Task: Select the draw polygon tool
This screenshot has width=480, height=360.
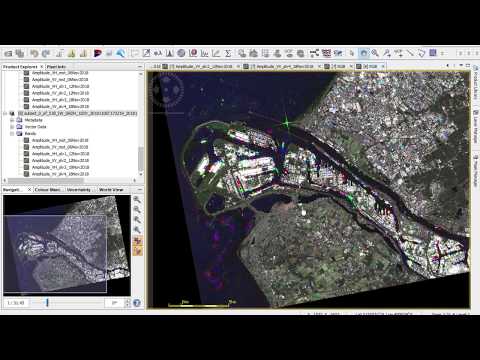Action: click(422, 53)
